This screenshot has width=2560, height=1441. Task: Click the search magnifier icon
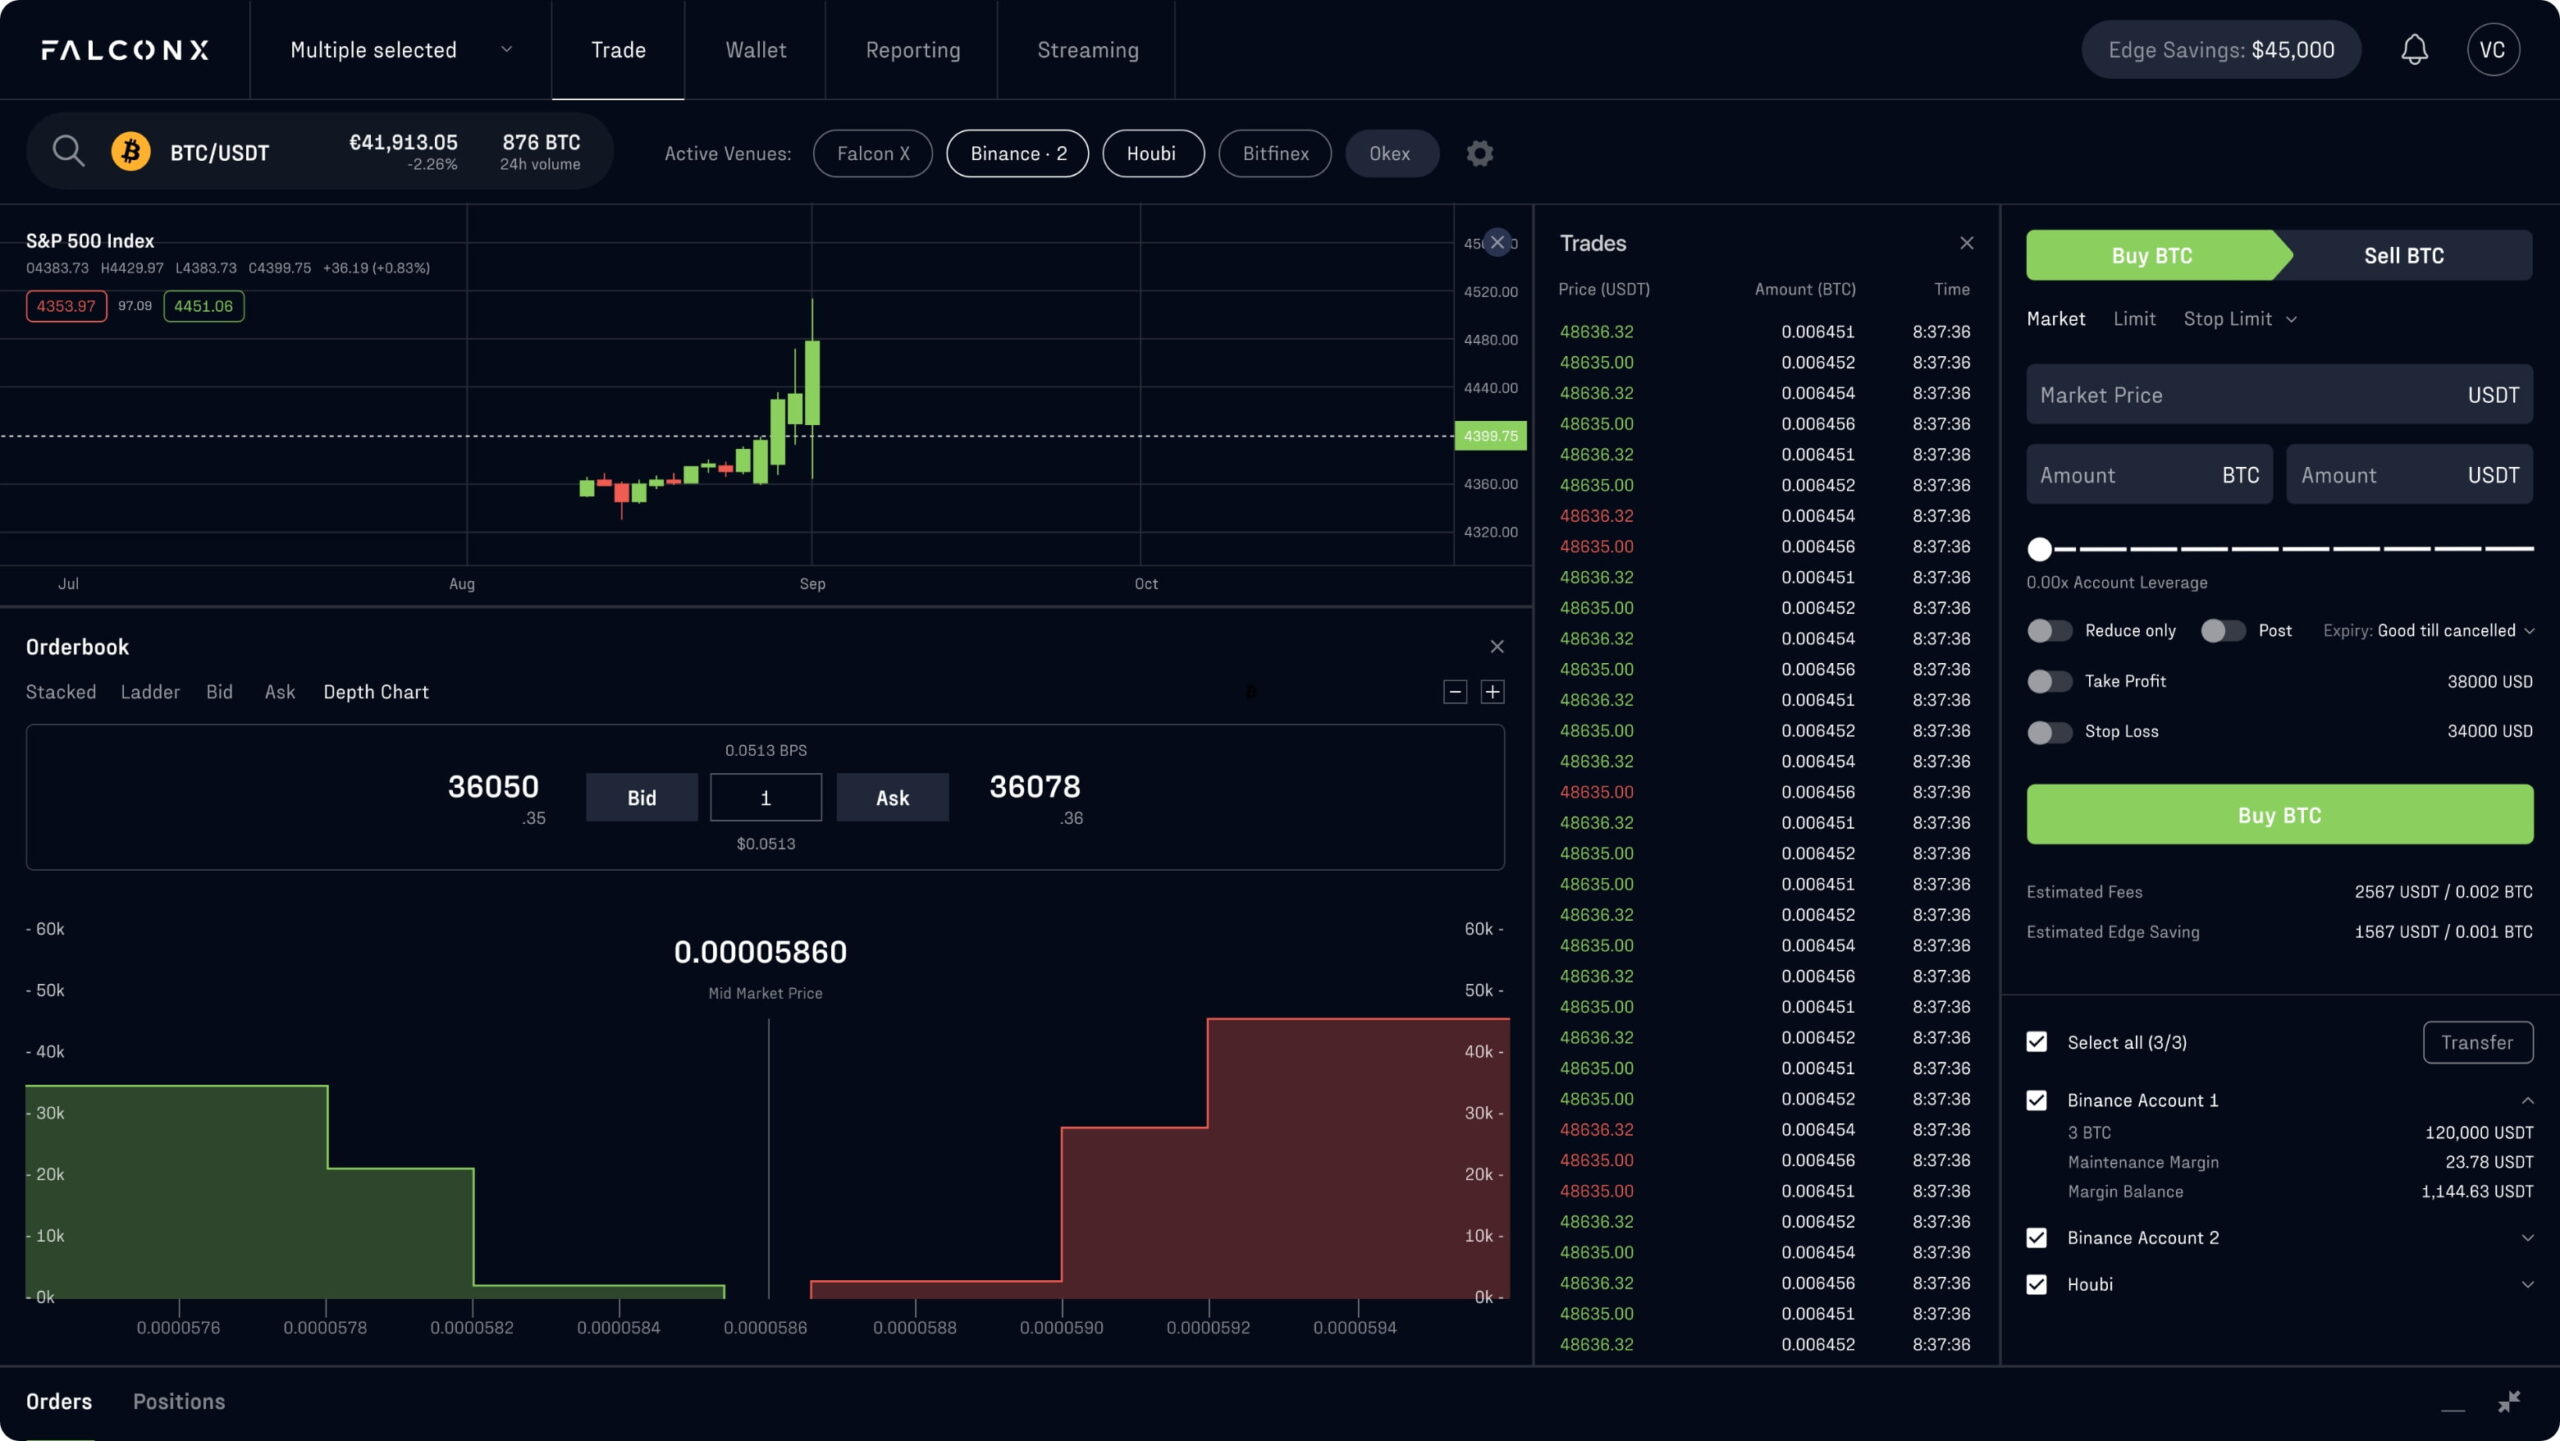(68, 152)
